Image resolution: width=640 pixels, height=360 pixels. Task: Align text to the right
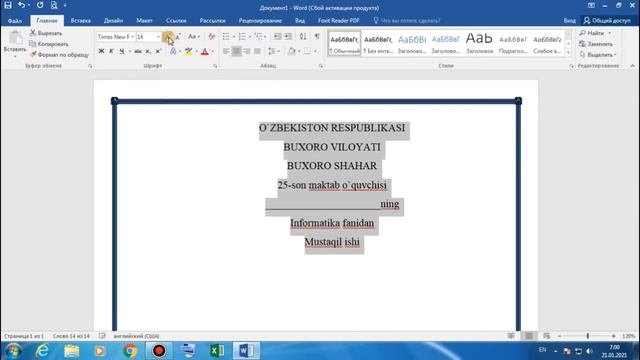click(247, 51)
